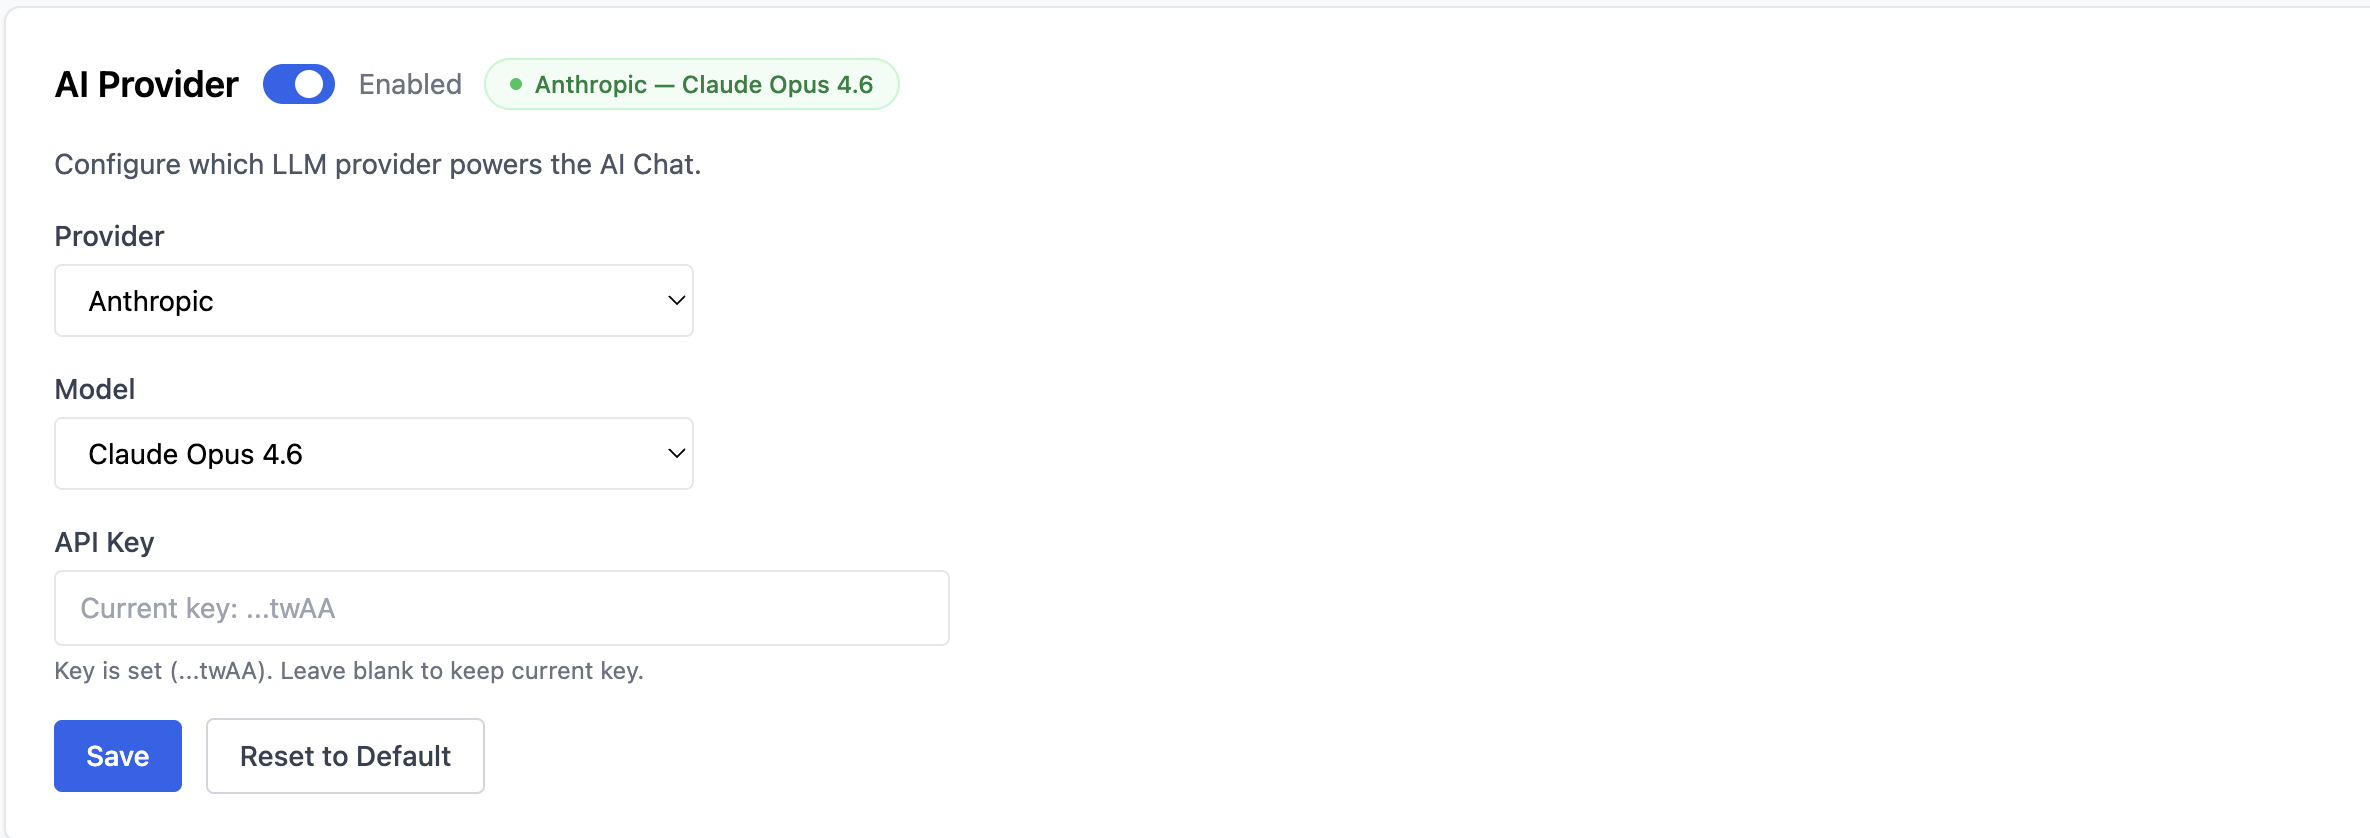The height and width of the screenshot is (838, 2370).
Task: Click the green status dot in the badge
Action: point(516,84)
